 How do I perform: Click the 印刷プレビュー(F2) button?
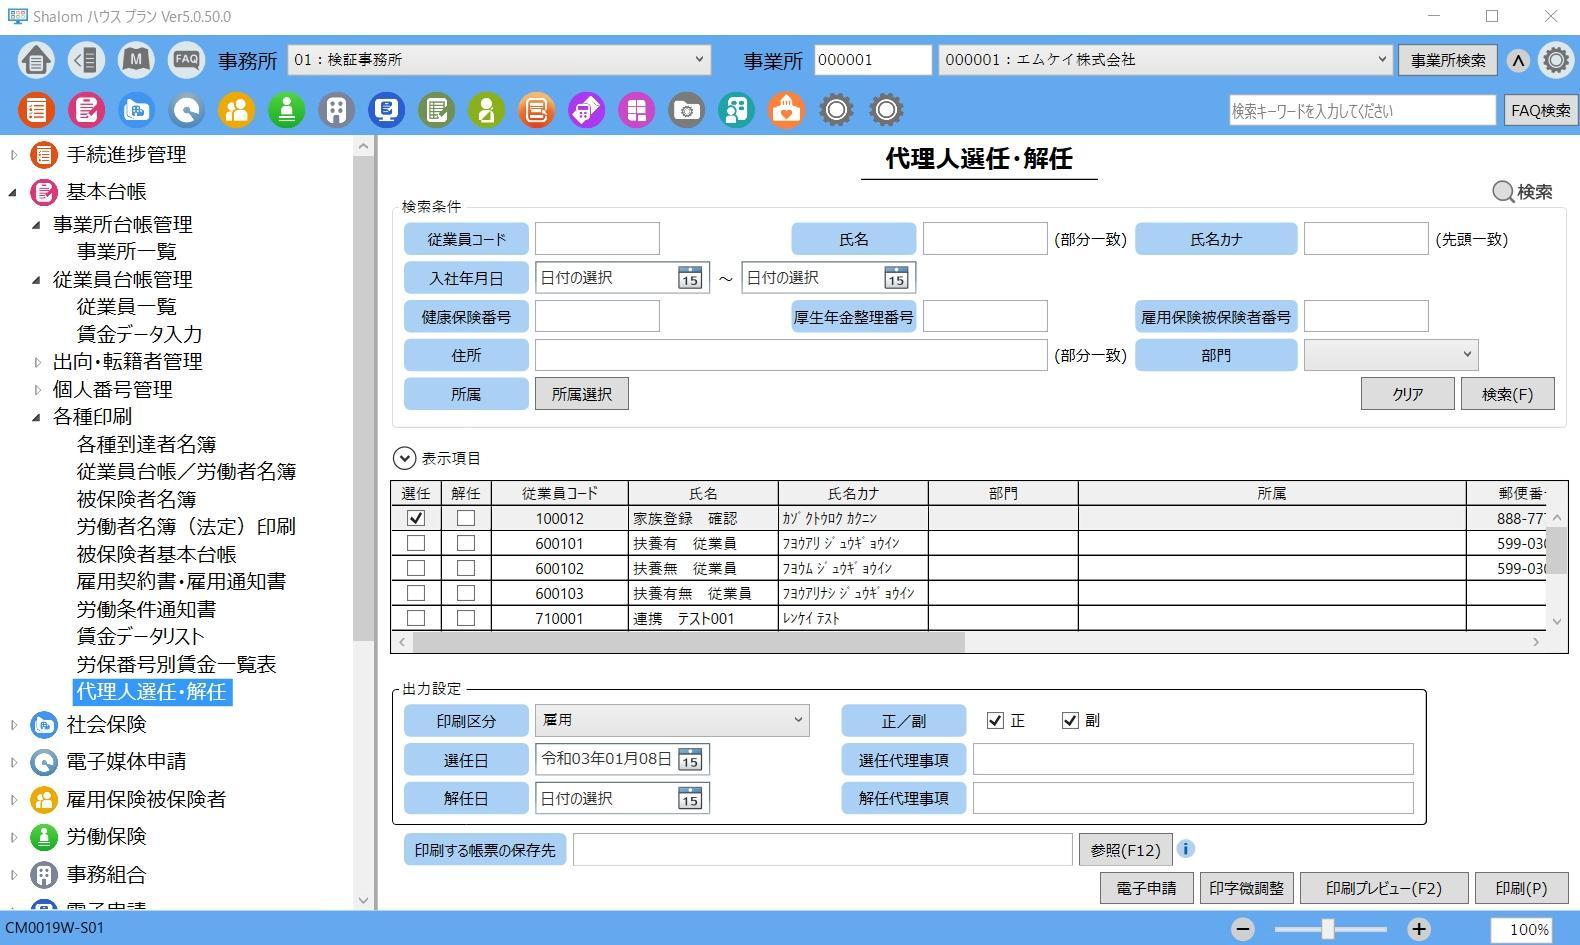pos(1383,888)
